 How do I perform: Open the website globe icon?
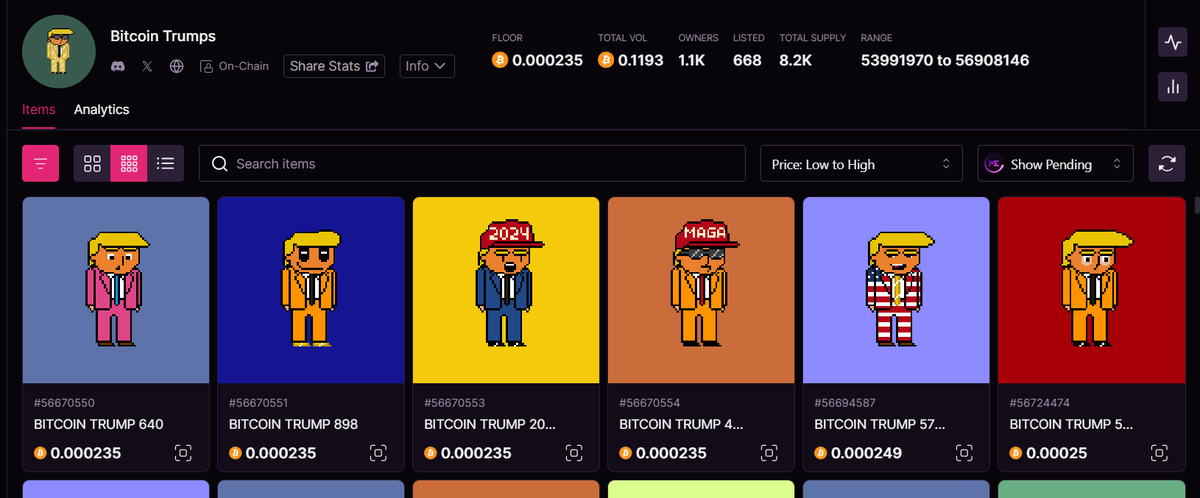(x=177, y=67)
